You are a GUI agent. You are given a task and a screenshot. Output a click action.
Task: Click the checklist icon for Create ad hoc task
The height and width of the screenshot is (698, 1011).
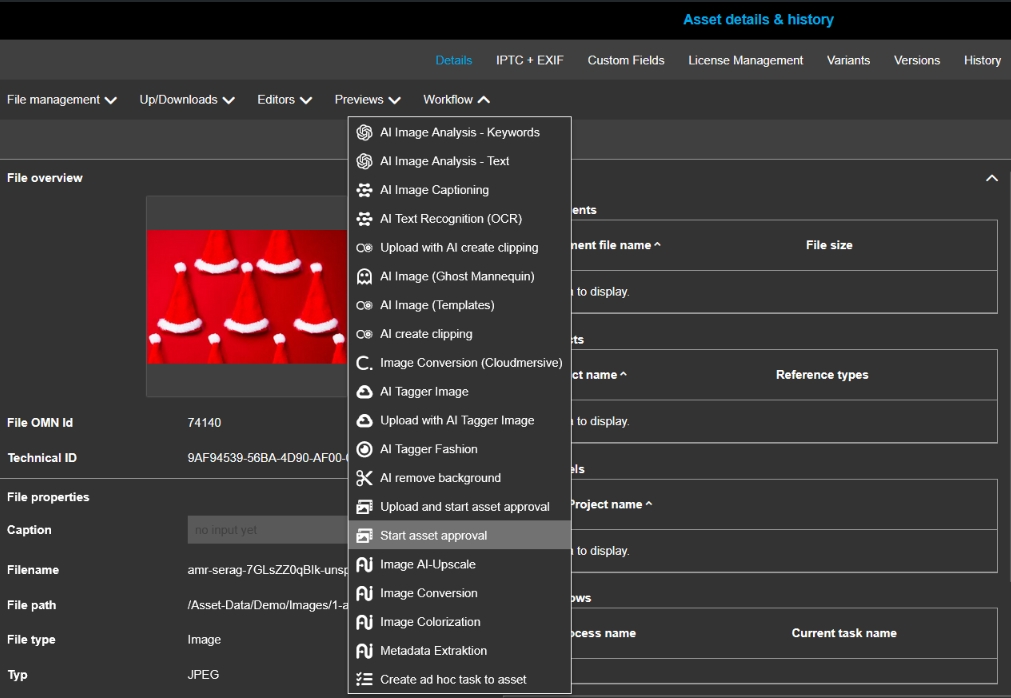364,680
